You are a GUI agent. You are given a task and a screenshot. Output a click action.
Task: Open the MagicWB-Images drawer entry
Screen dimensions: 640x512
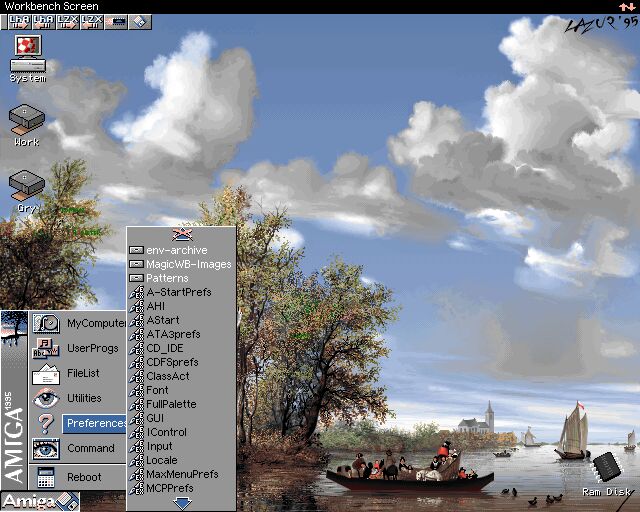[x=181, y=264]
